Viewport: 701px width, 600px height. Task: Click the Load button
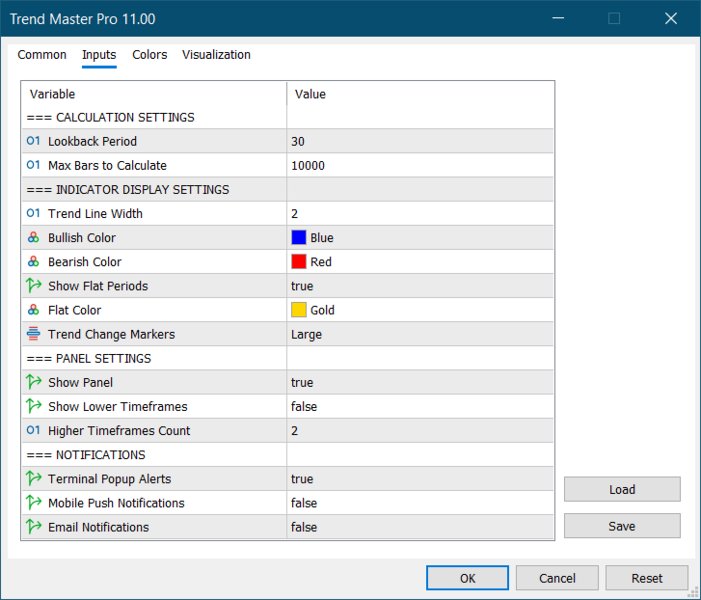(622, 489)
